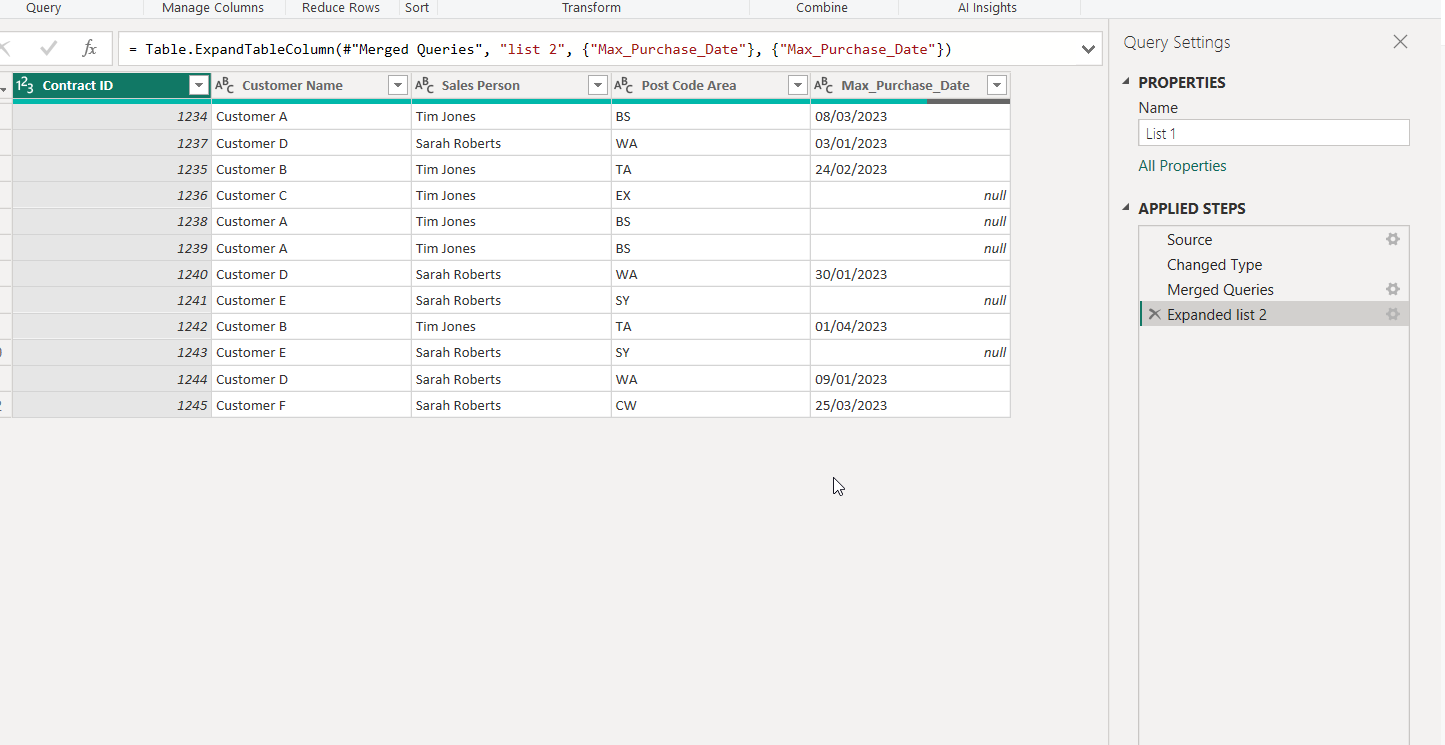The width and height of the screenshot is (1445, 745).
Task: Click the Customer Name column header
Action: pos(311,86)
